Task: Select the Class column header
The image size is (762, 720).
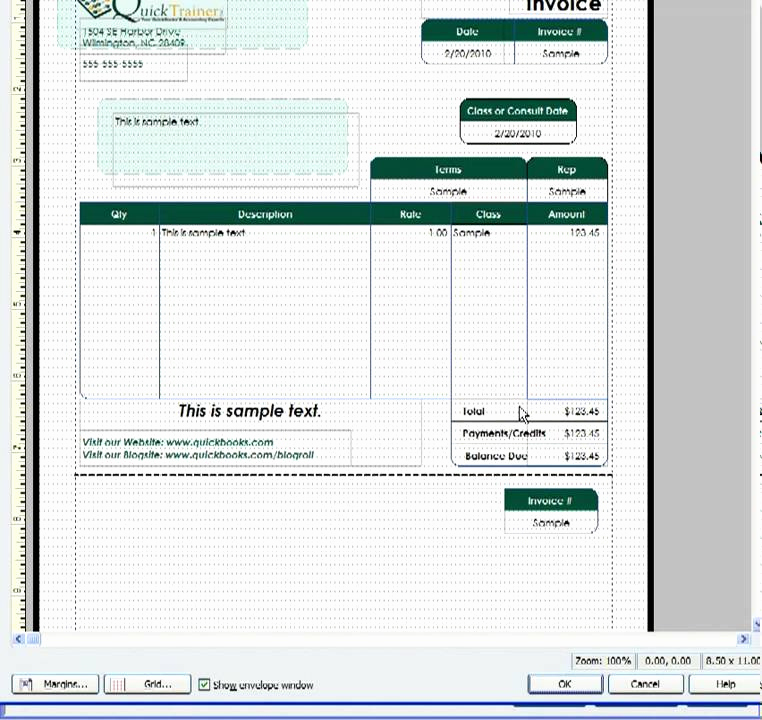Action: pyautogui.click(x=488, y=214)
